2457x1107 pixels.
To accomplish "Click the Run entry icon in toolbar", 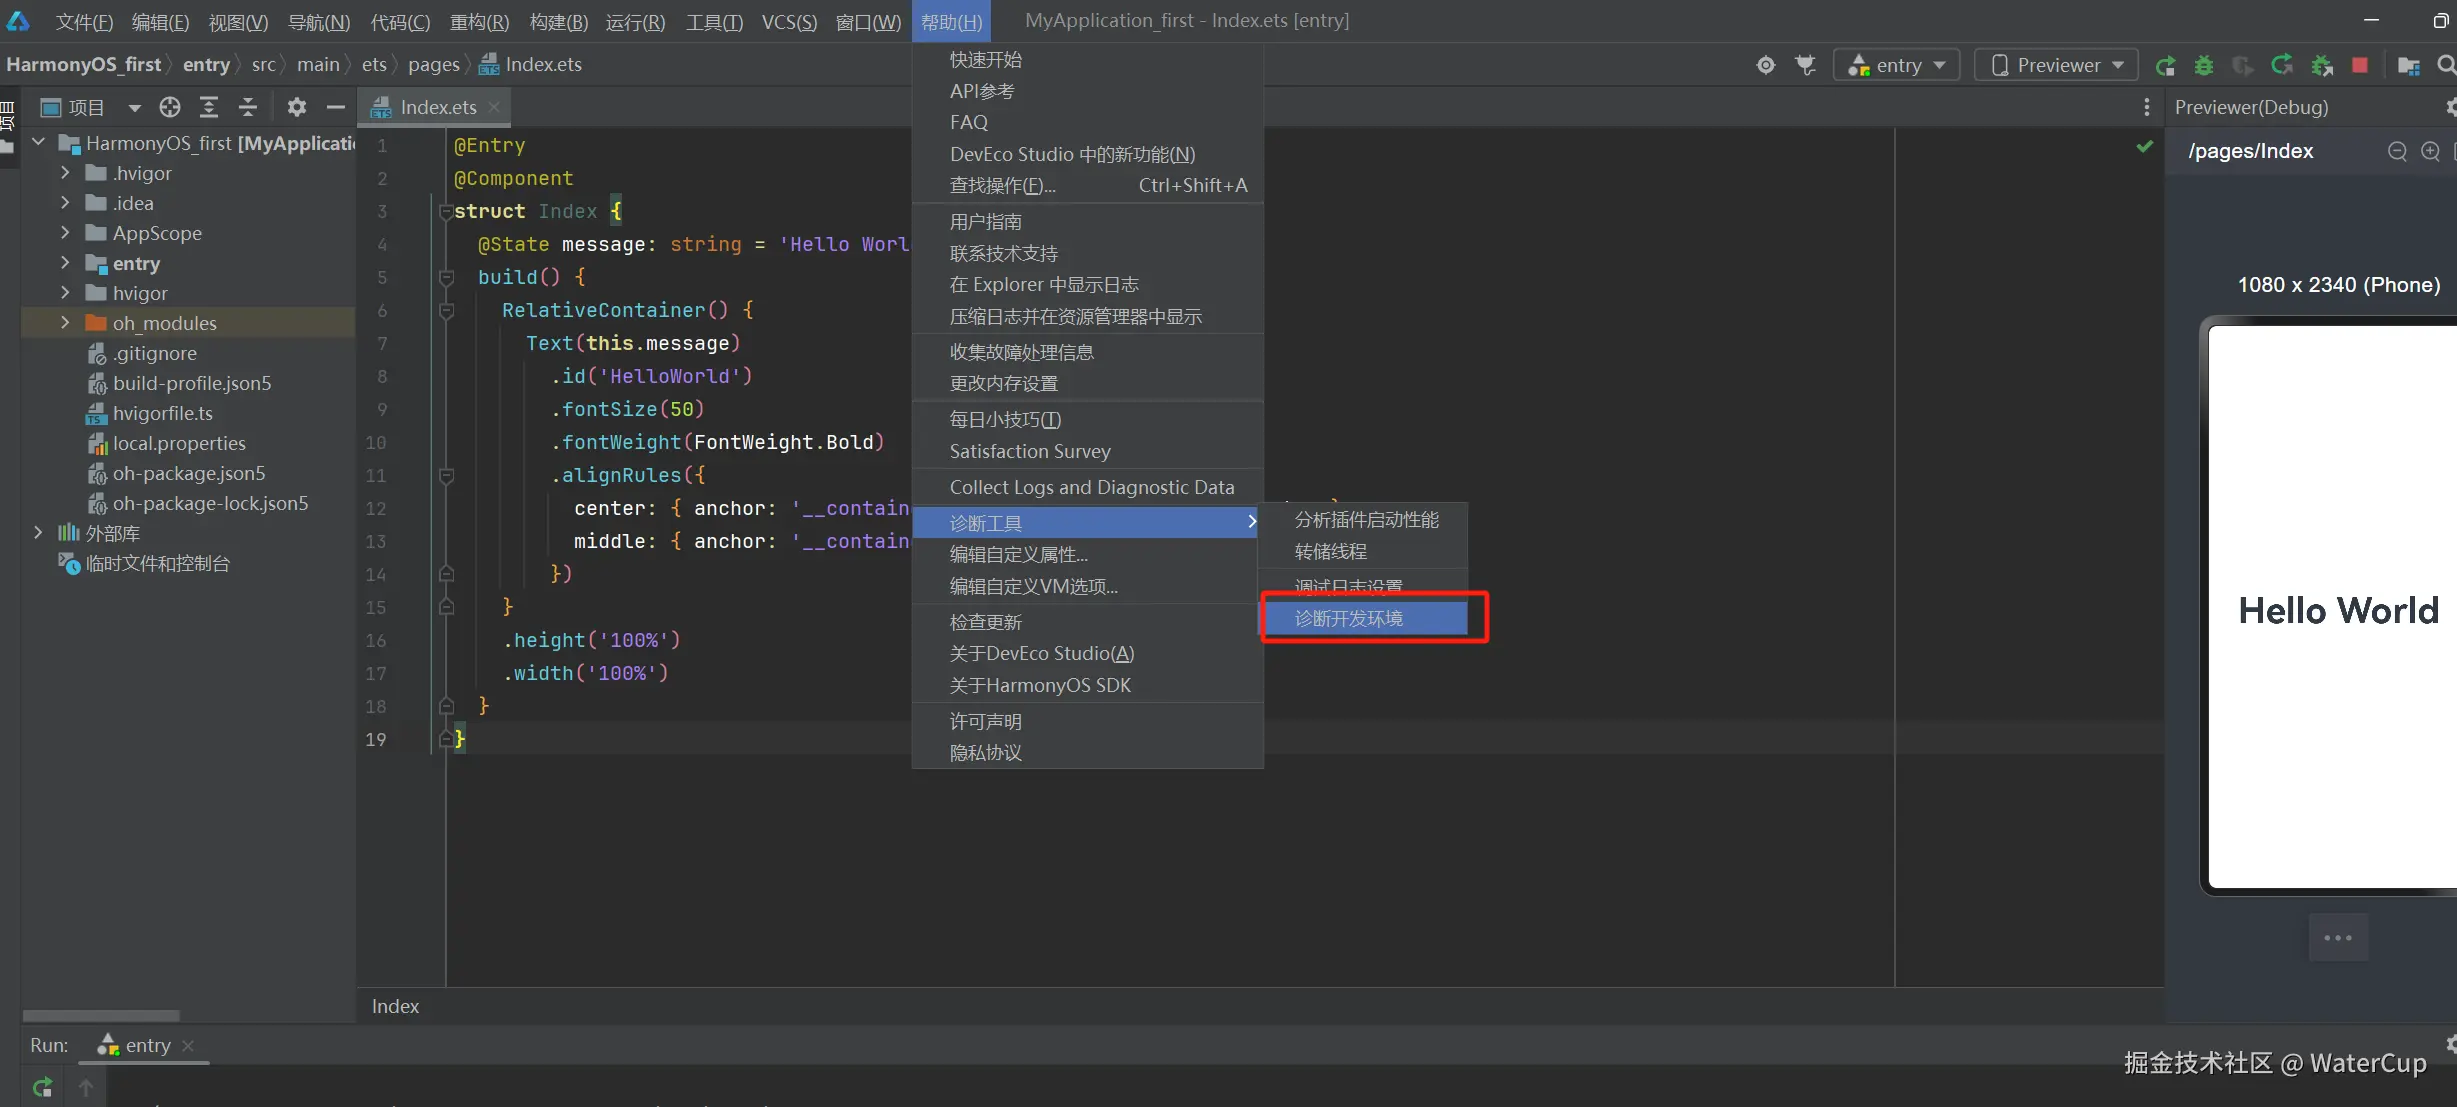I will 2165,66.
